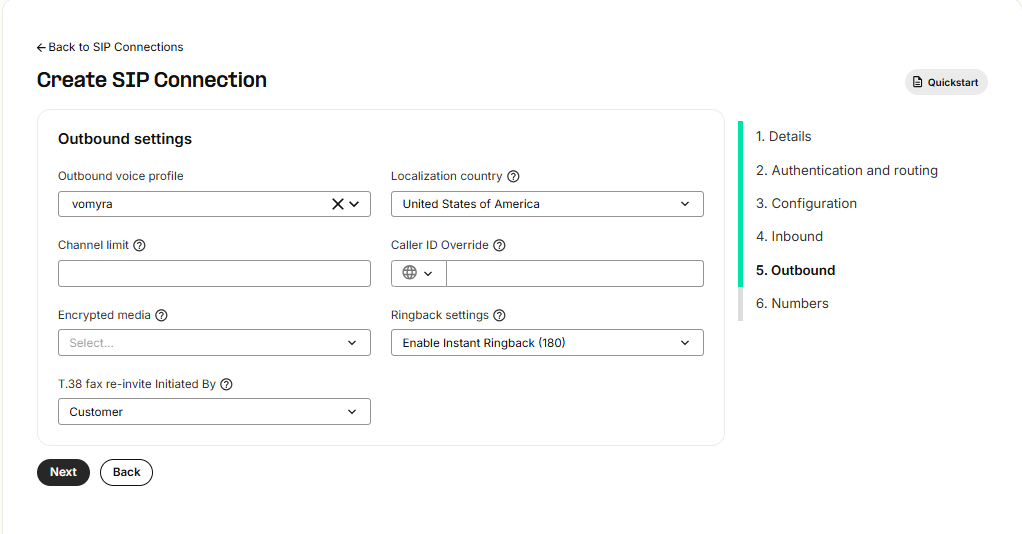Open the Quickstart guide
1022x534 pixels.
[946, 82]
